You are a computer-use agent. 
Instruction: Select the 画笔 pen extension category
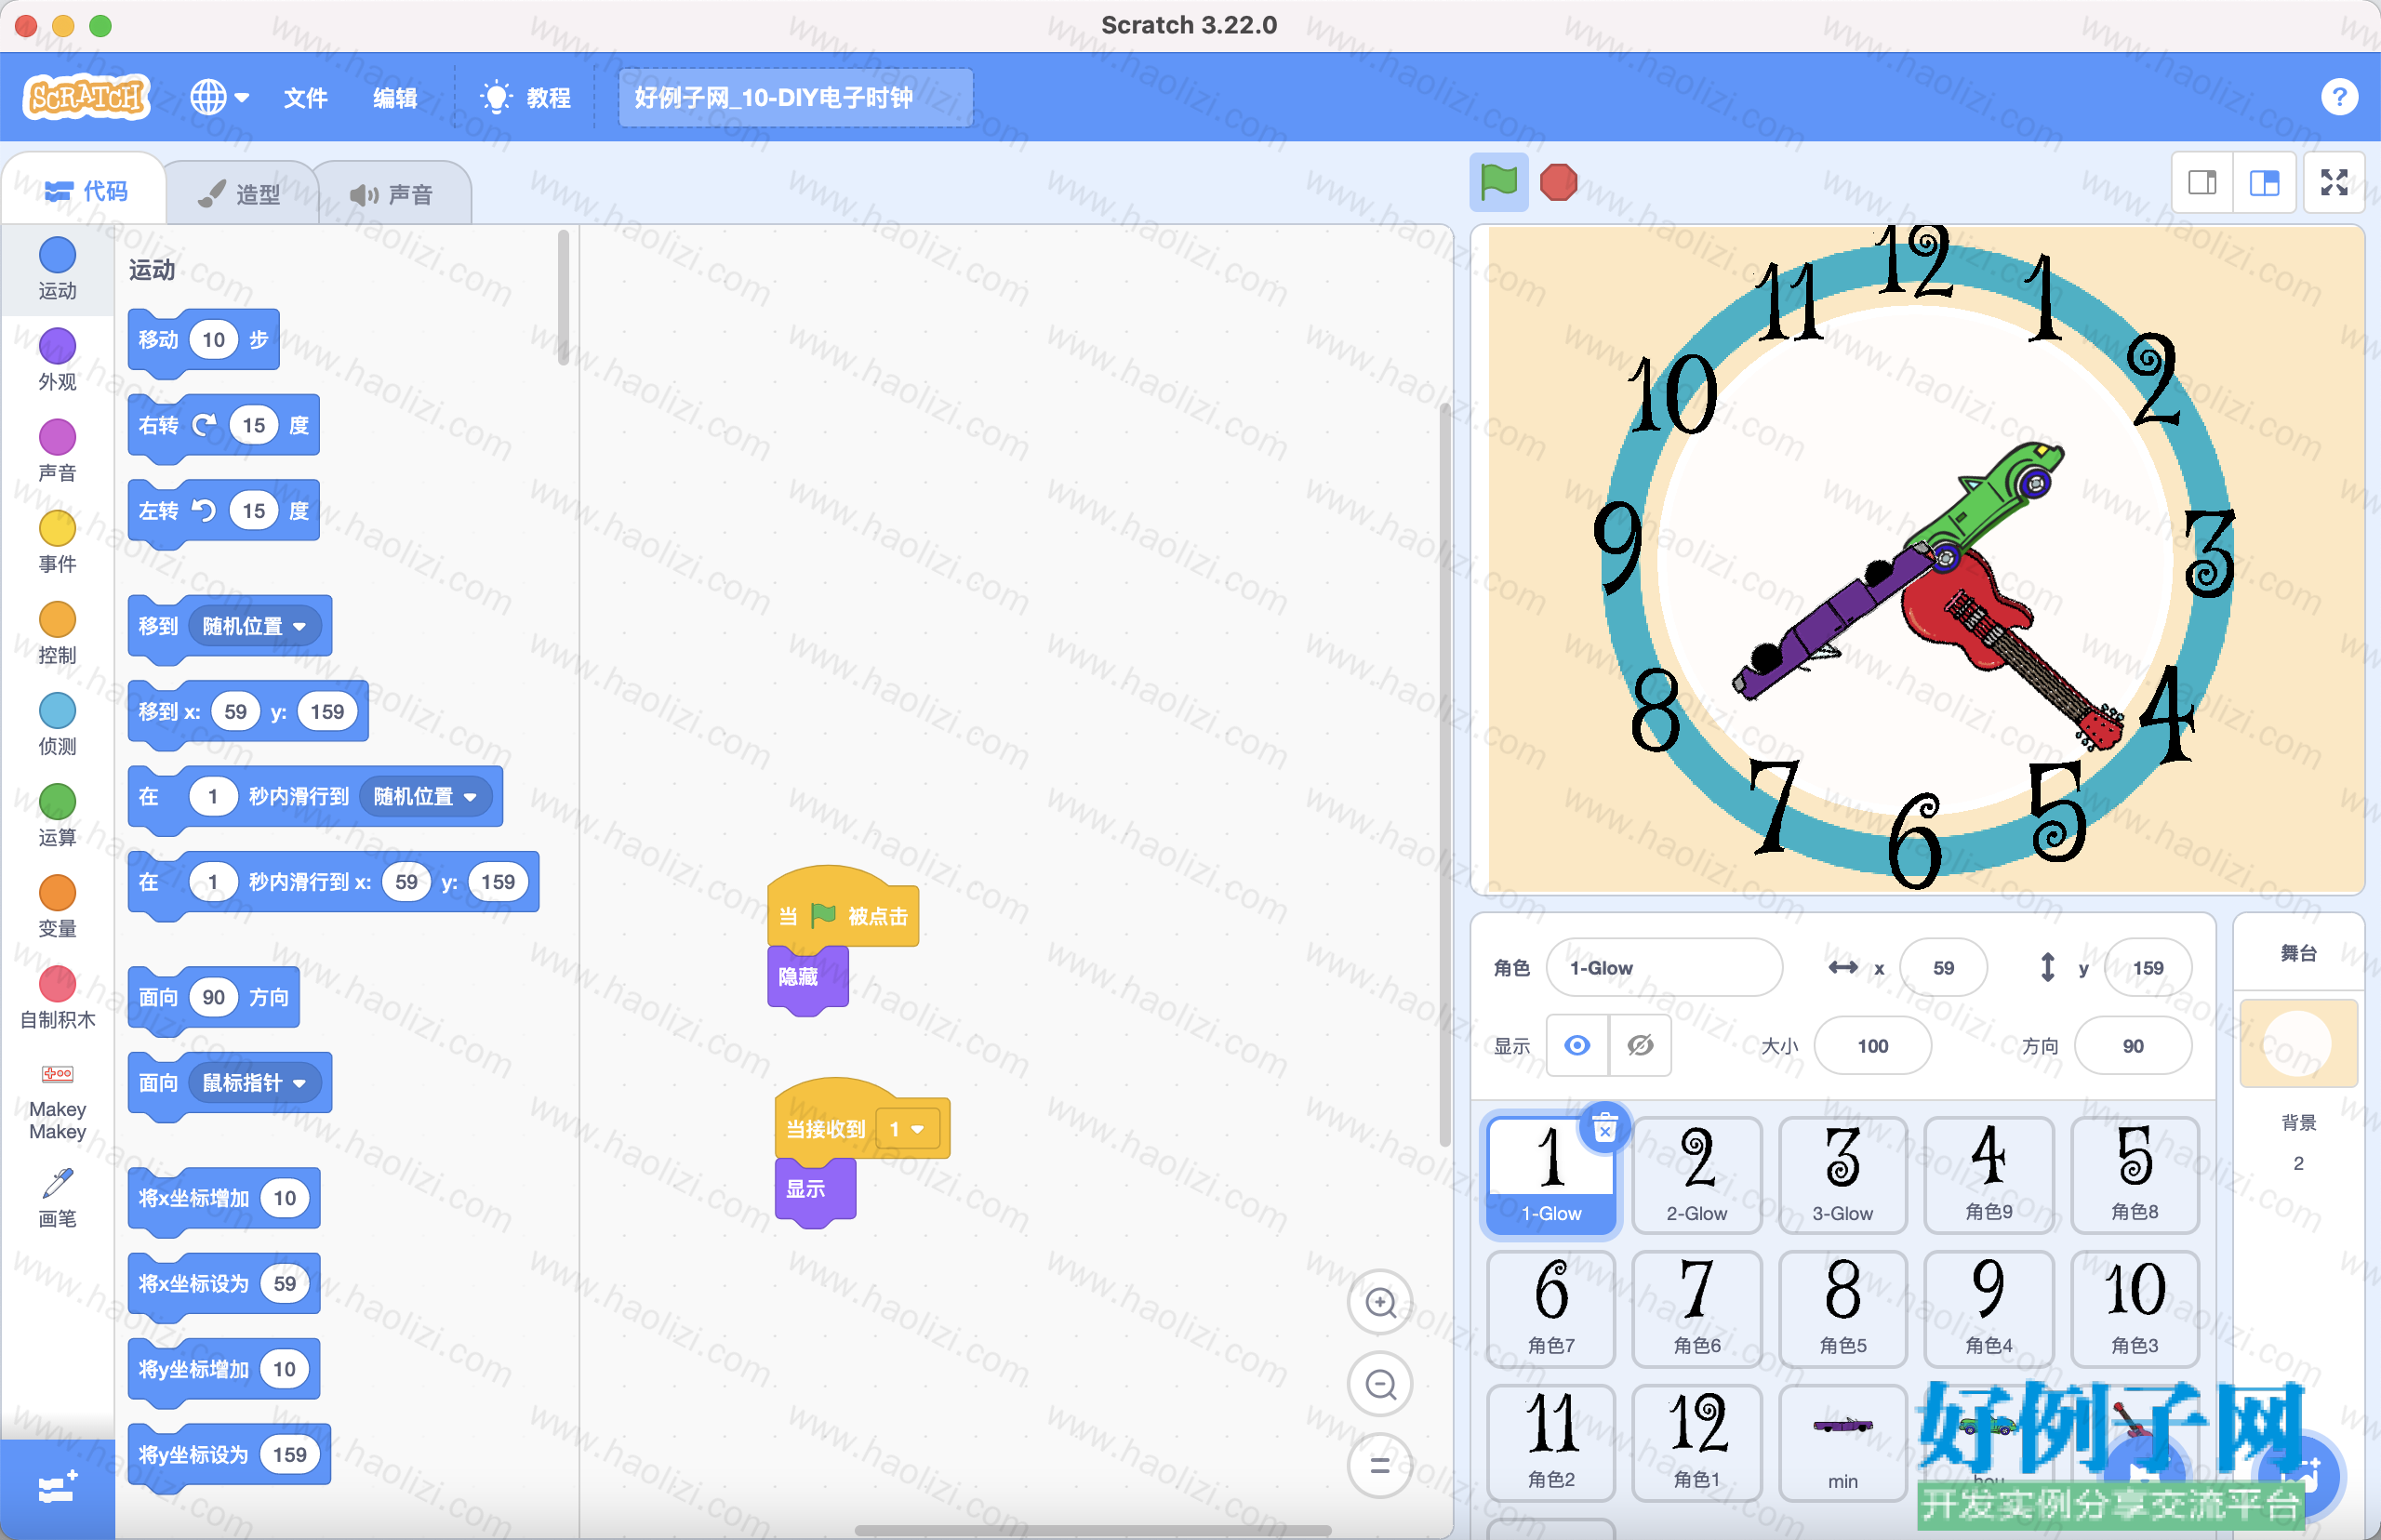pyautogui.click(x=57, y=1197)
